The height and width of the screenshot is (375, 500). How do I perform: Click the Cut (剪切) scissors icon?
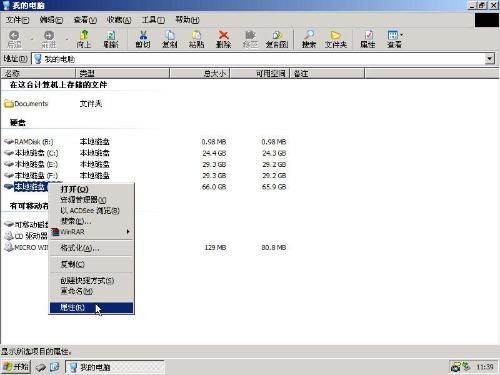[143, 39]
